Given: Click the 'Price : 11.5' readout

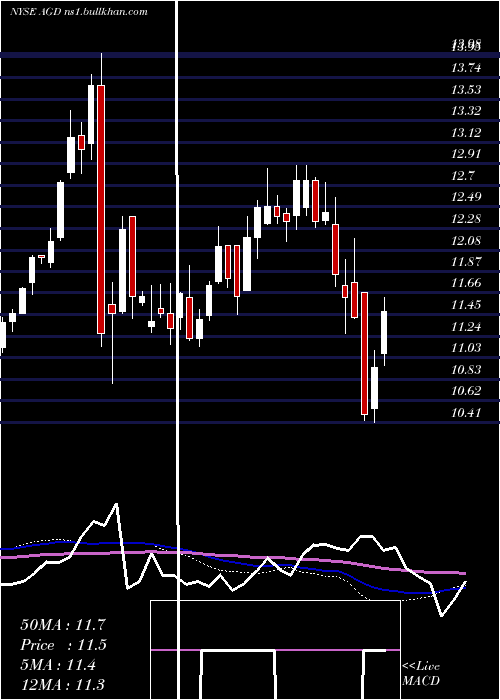Looking at the screenshot, I should coord(63,645).
